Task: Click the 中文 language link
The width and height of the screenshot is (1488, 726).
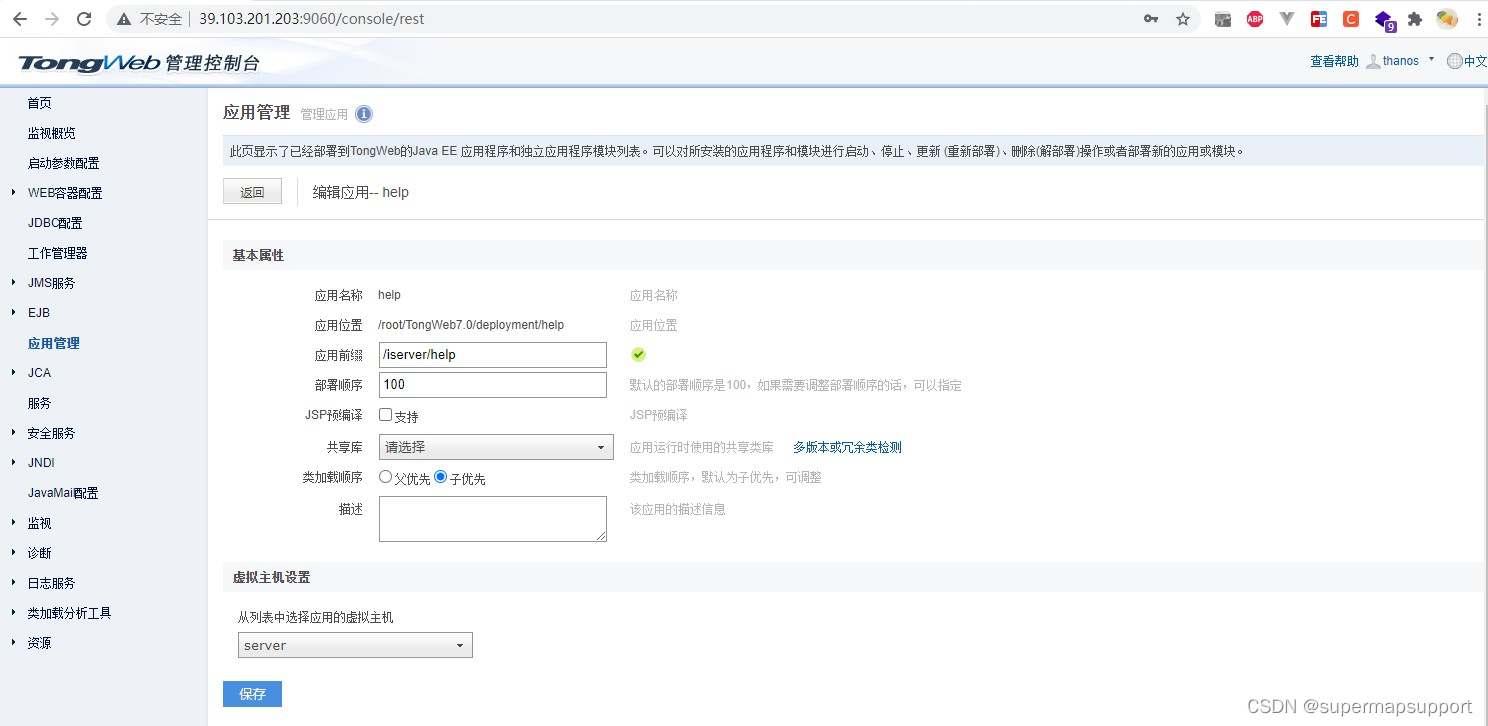Action: coord(1475,61)
